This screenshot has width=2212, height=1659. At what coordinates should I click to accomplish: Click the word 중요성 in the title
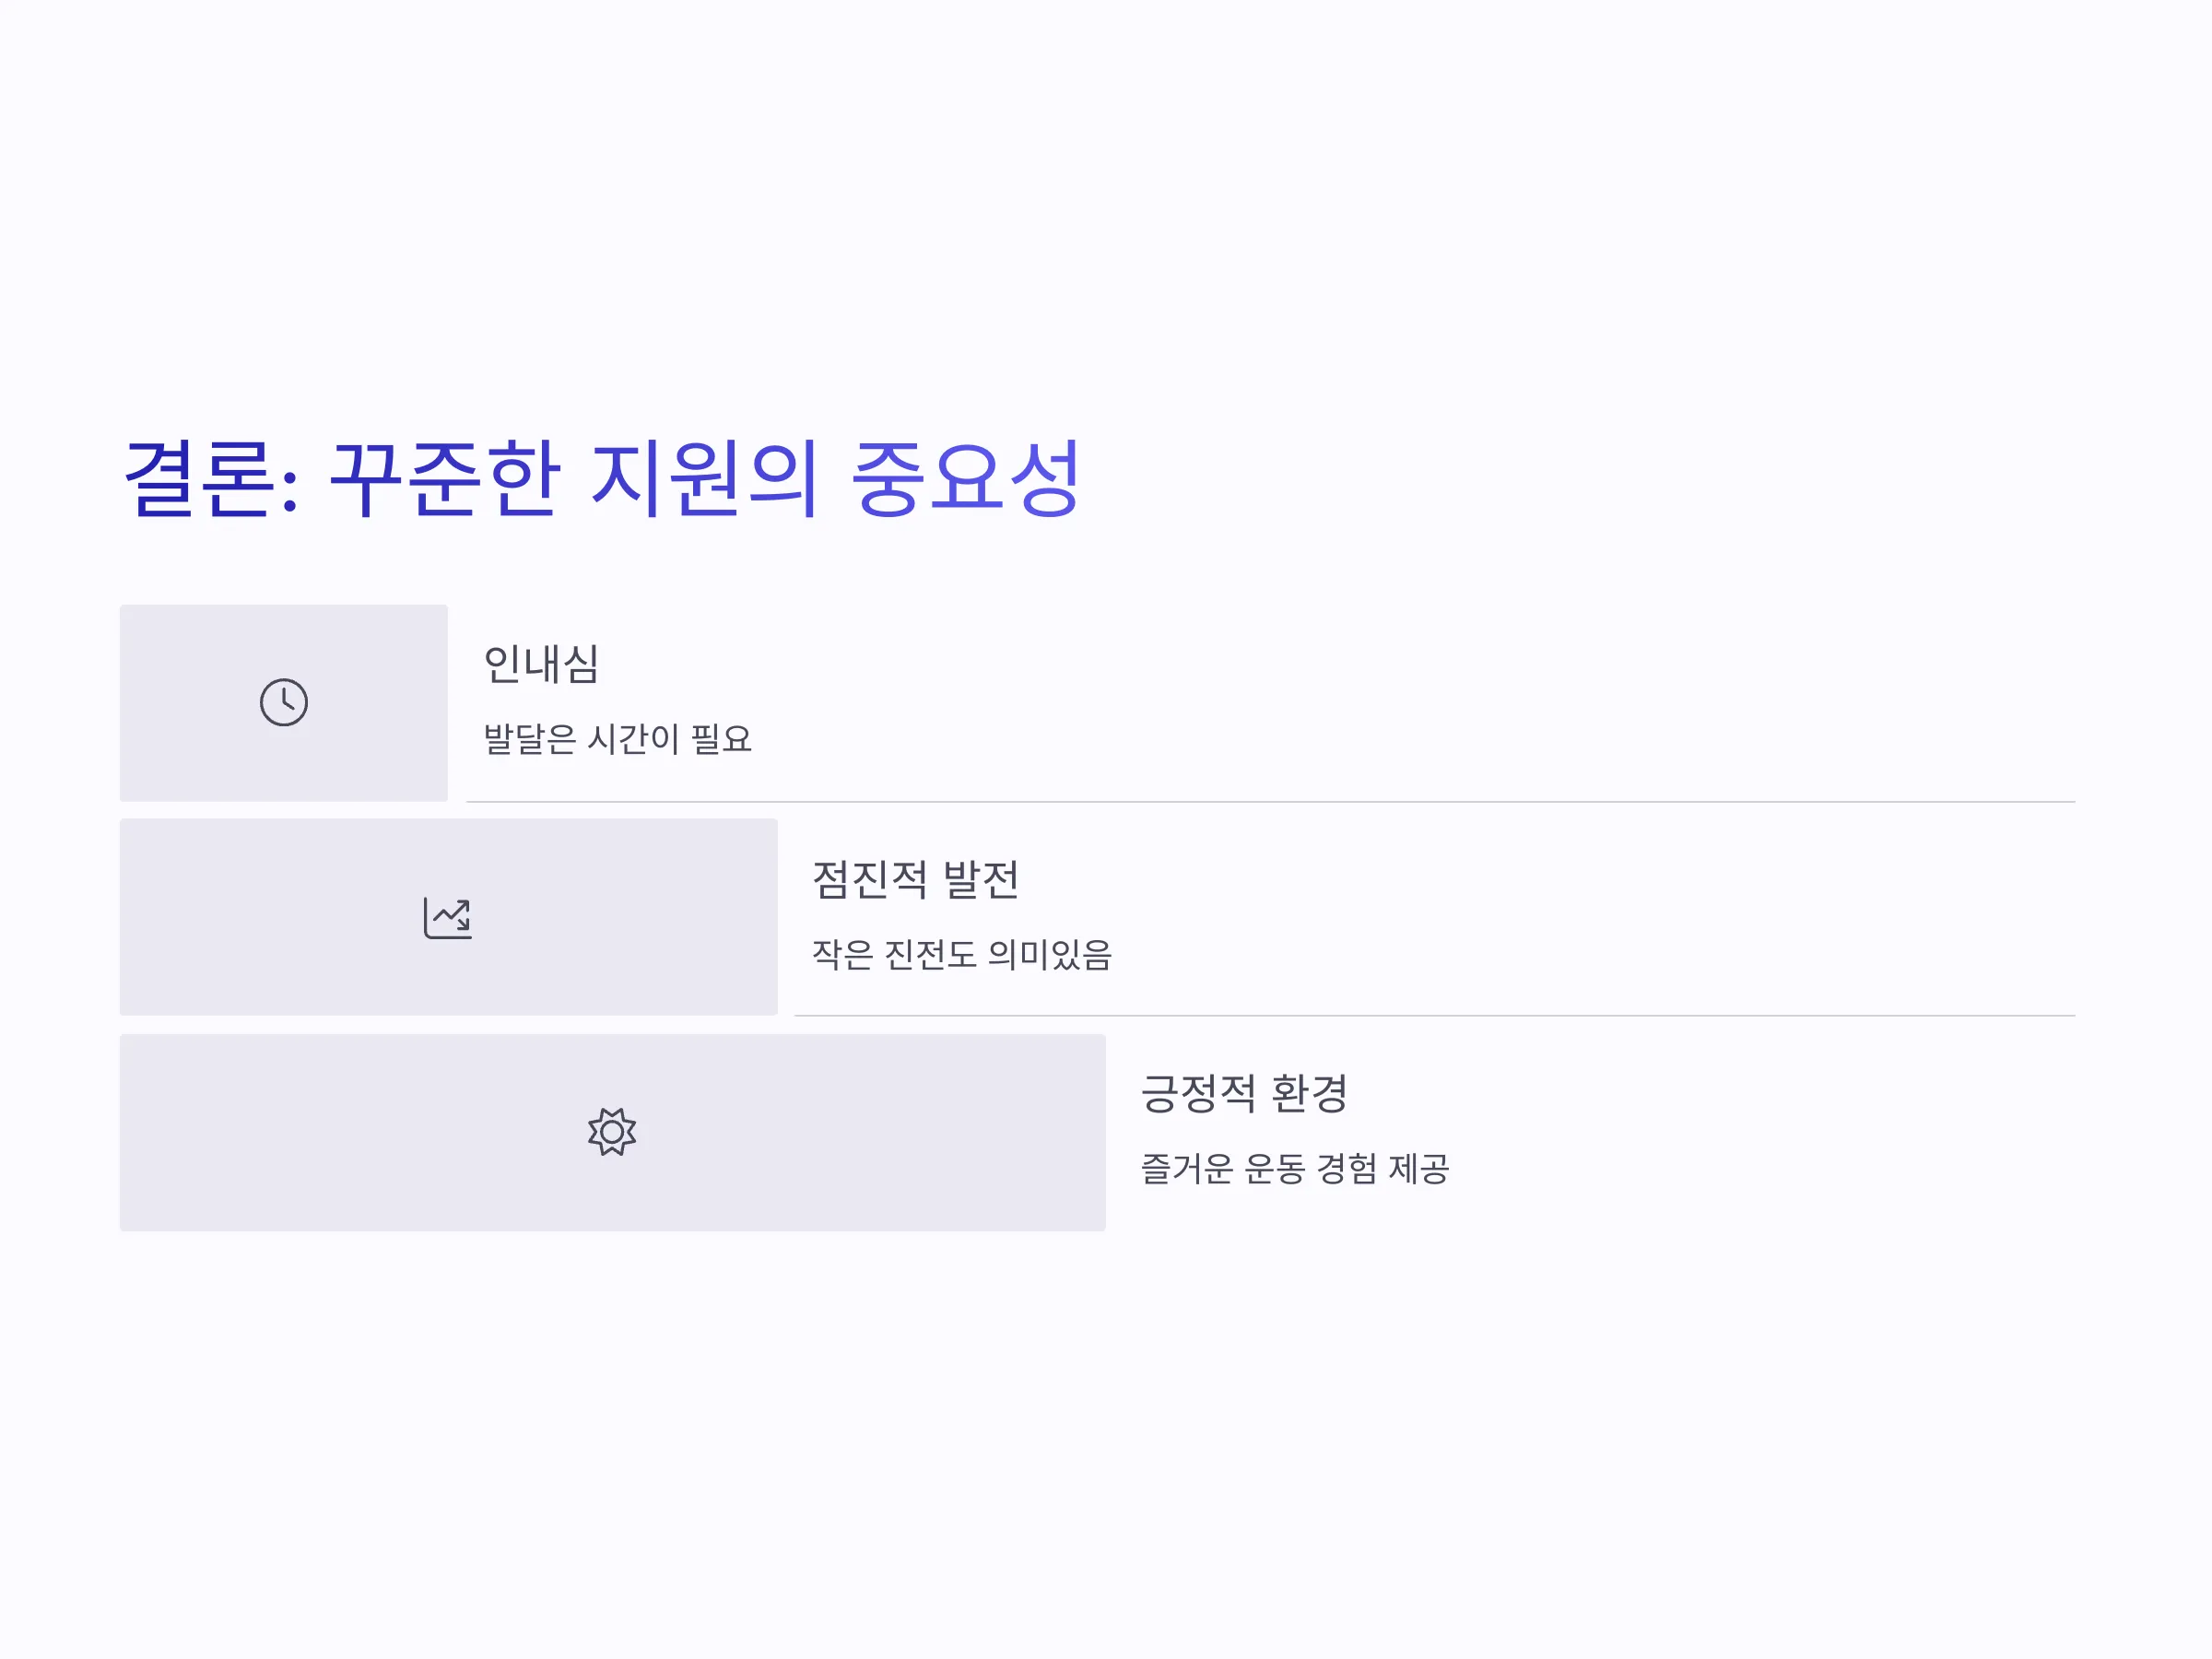click(x=965, y=478)
